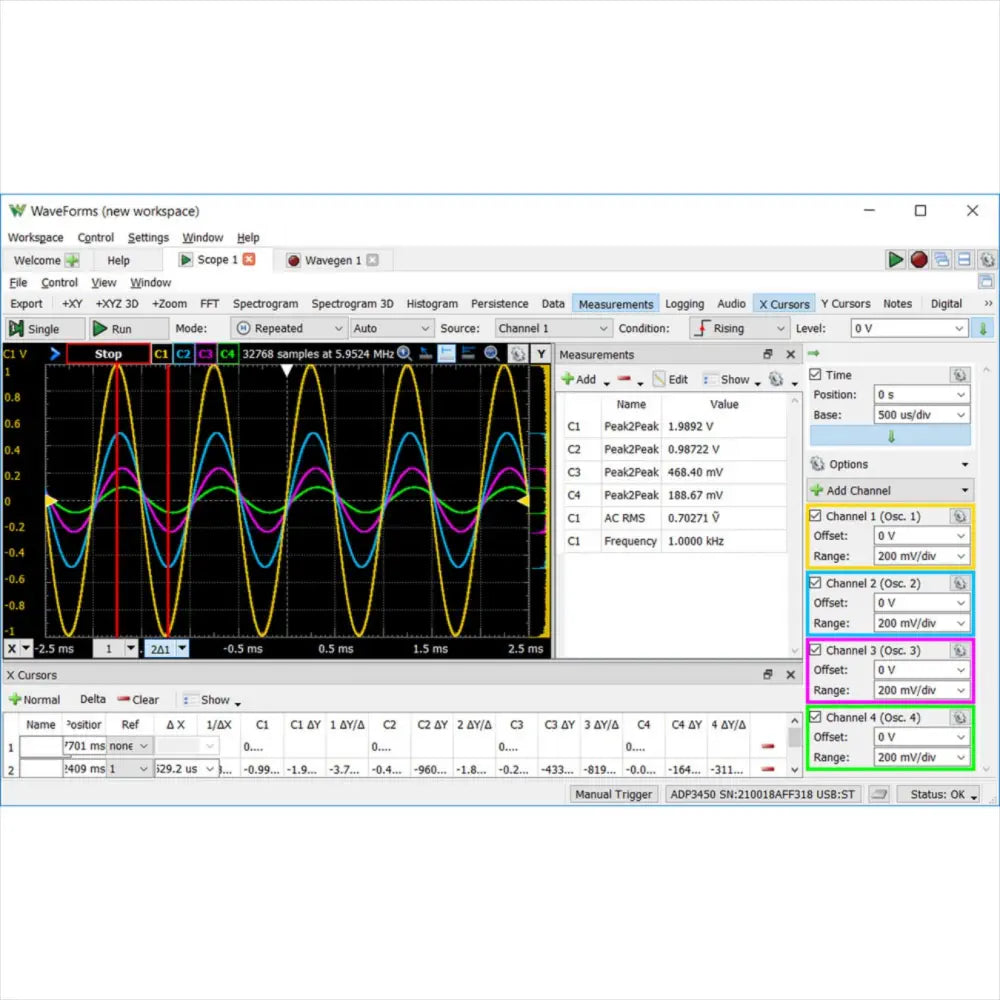The image size is (1000, 1000).
Task: Disable Channel 4 (Osc. 4) checkbox
Action: click(x=816, y=717)
